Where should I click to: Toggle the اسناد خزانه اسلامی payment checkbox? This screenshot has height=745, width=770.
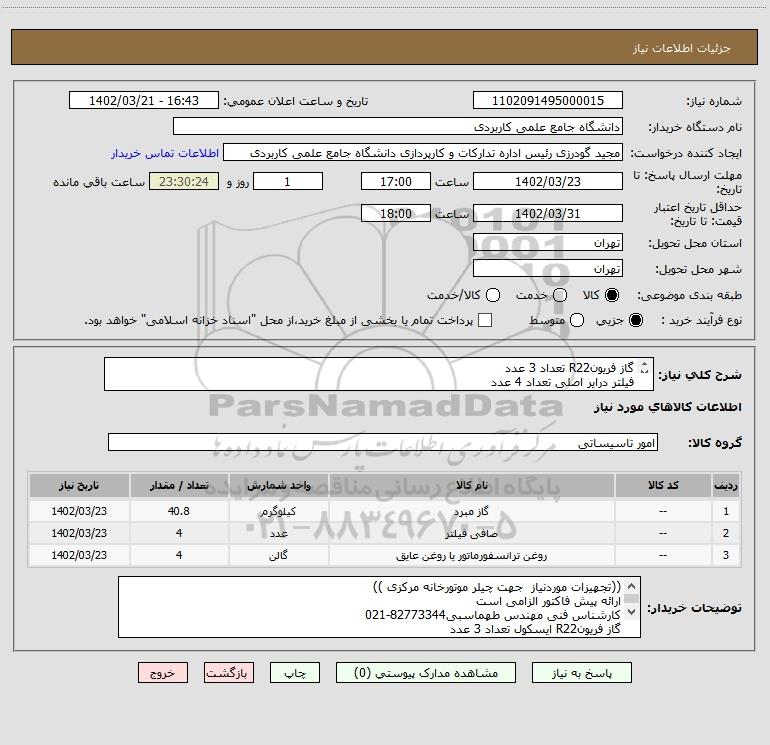point(485,320)
